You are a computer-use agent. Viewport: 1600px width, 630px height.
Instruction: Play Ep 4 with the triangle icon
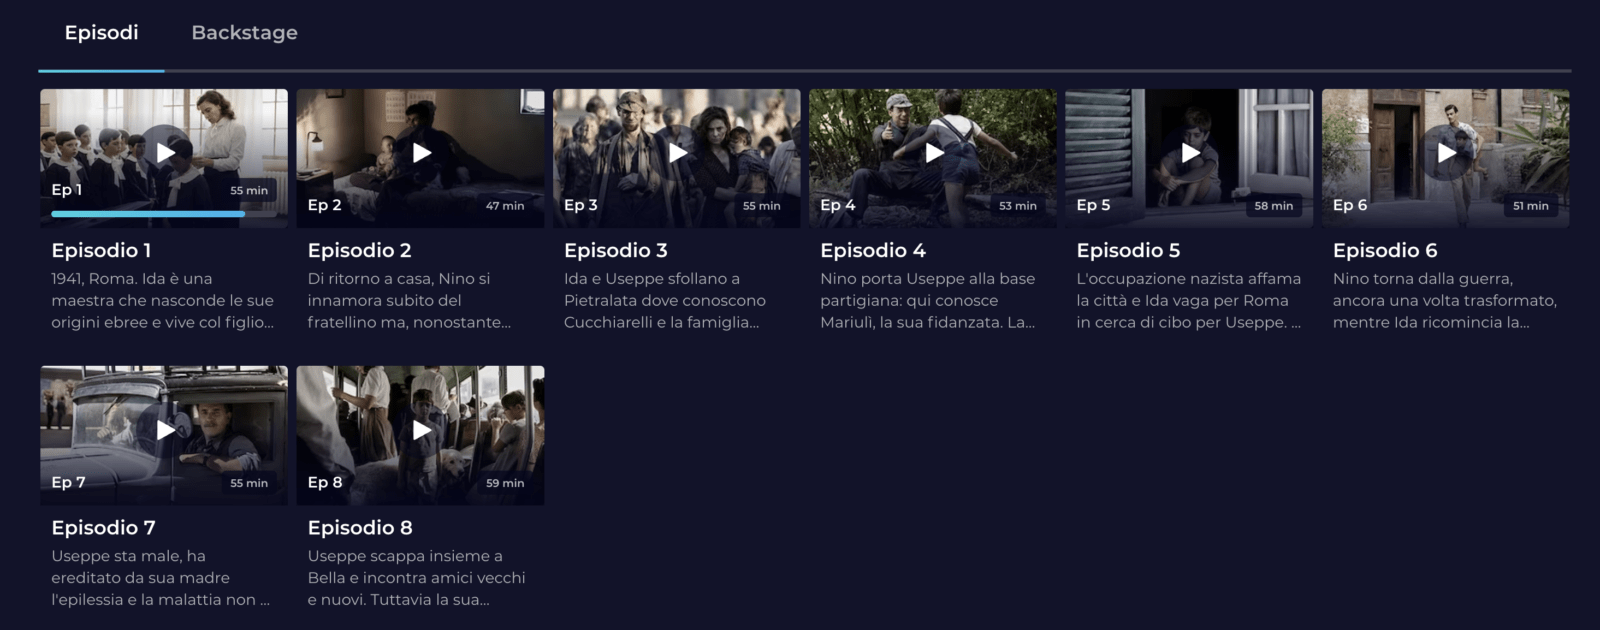click(x=934, y=153)
